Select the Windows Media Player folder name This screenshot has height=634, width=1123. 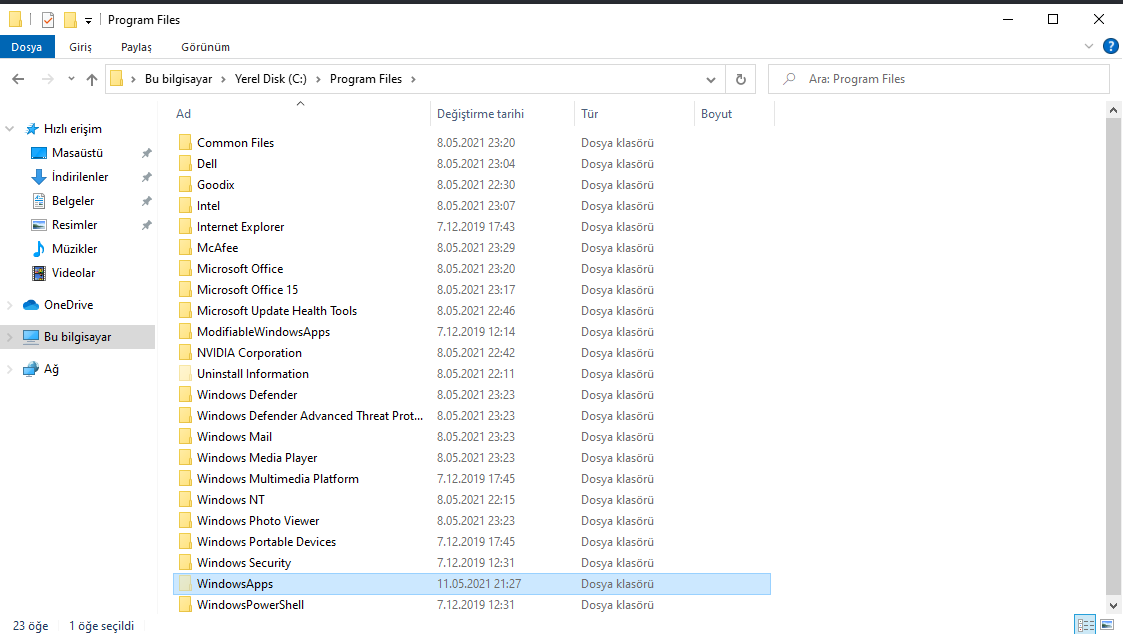[257, 458]
